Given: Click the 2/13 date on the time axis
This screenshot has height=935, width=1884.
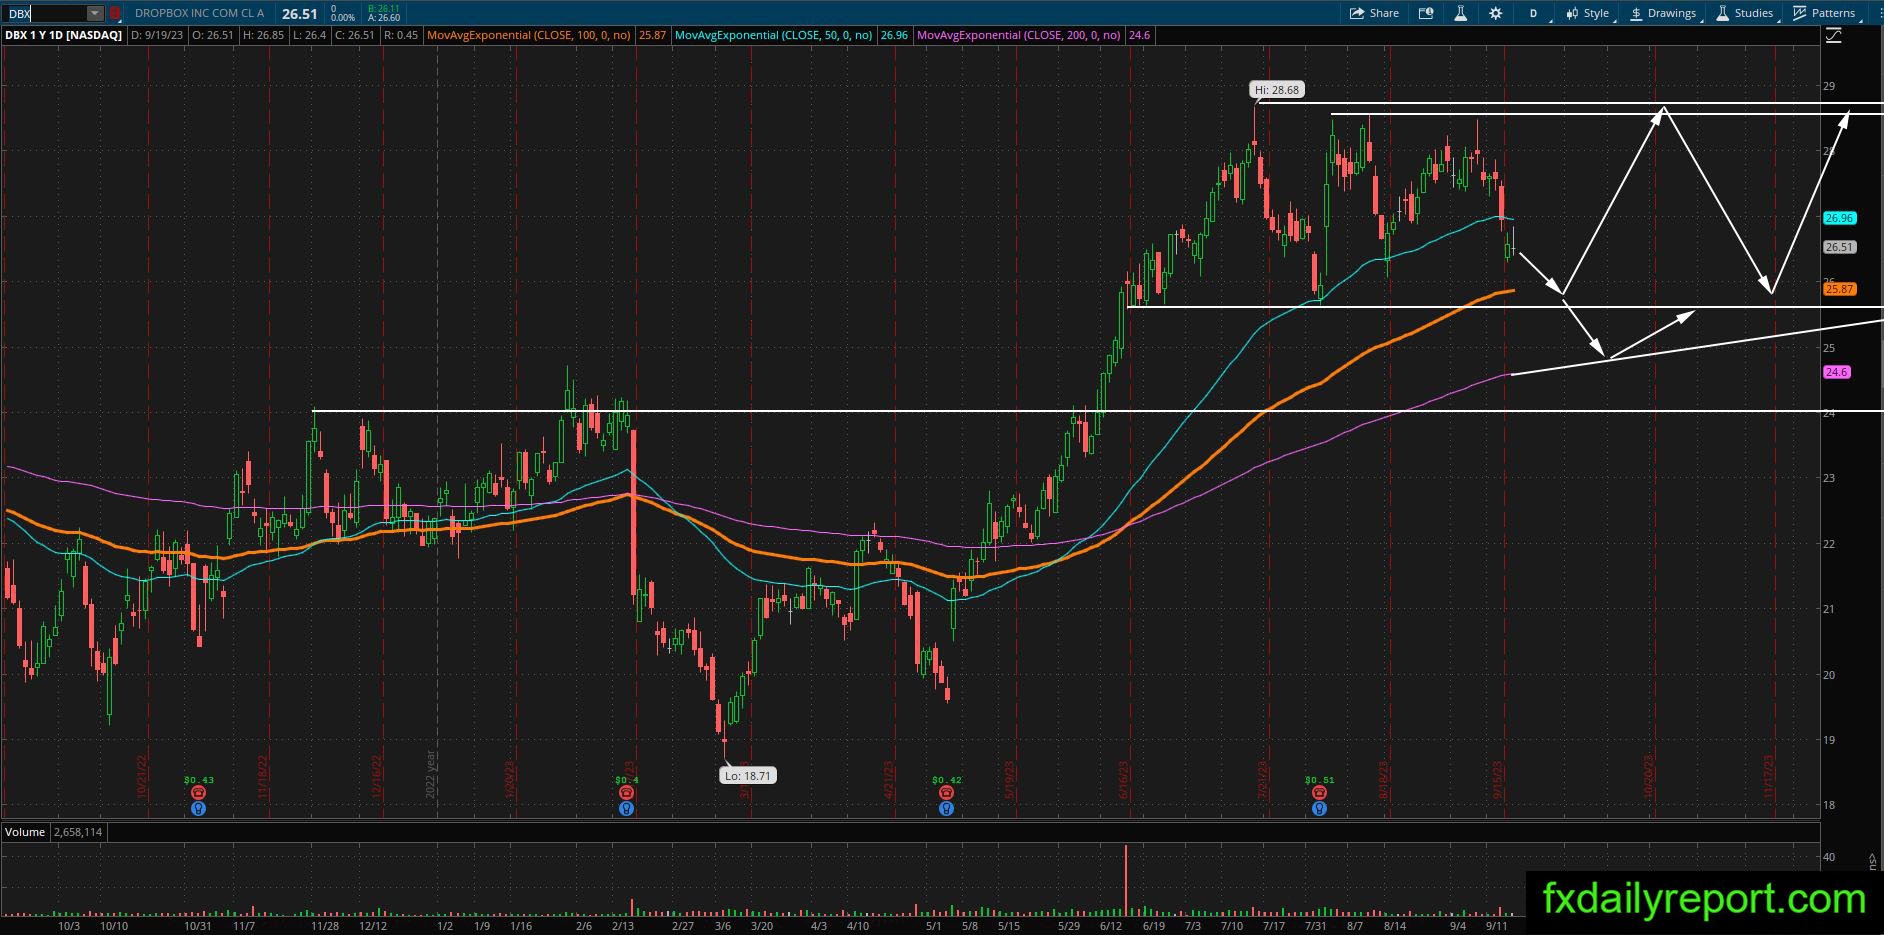Looking at the screenshot, I should 623,926.
